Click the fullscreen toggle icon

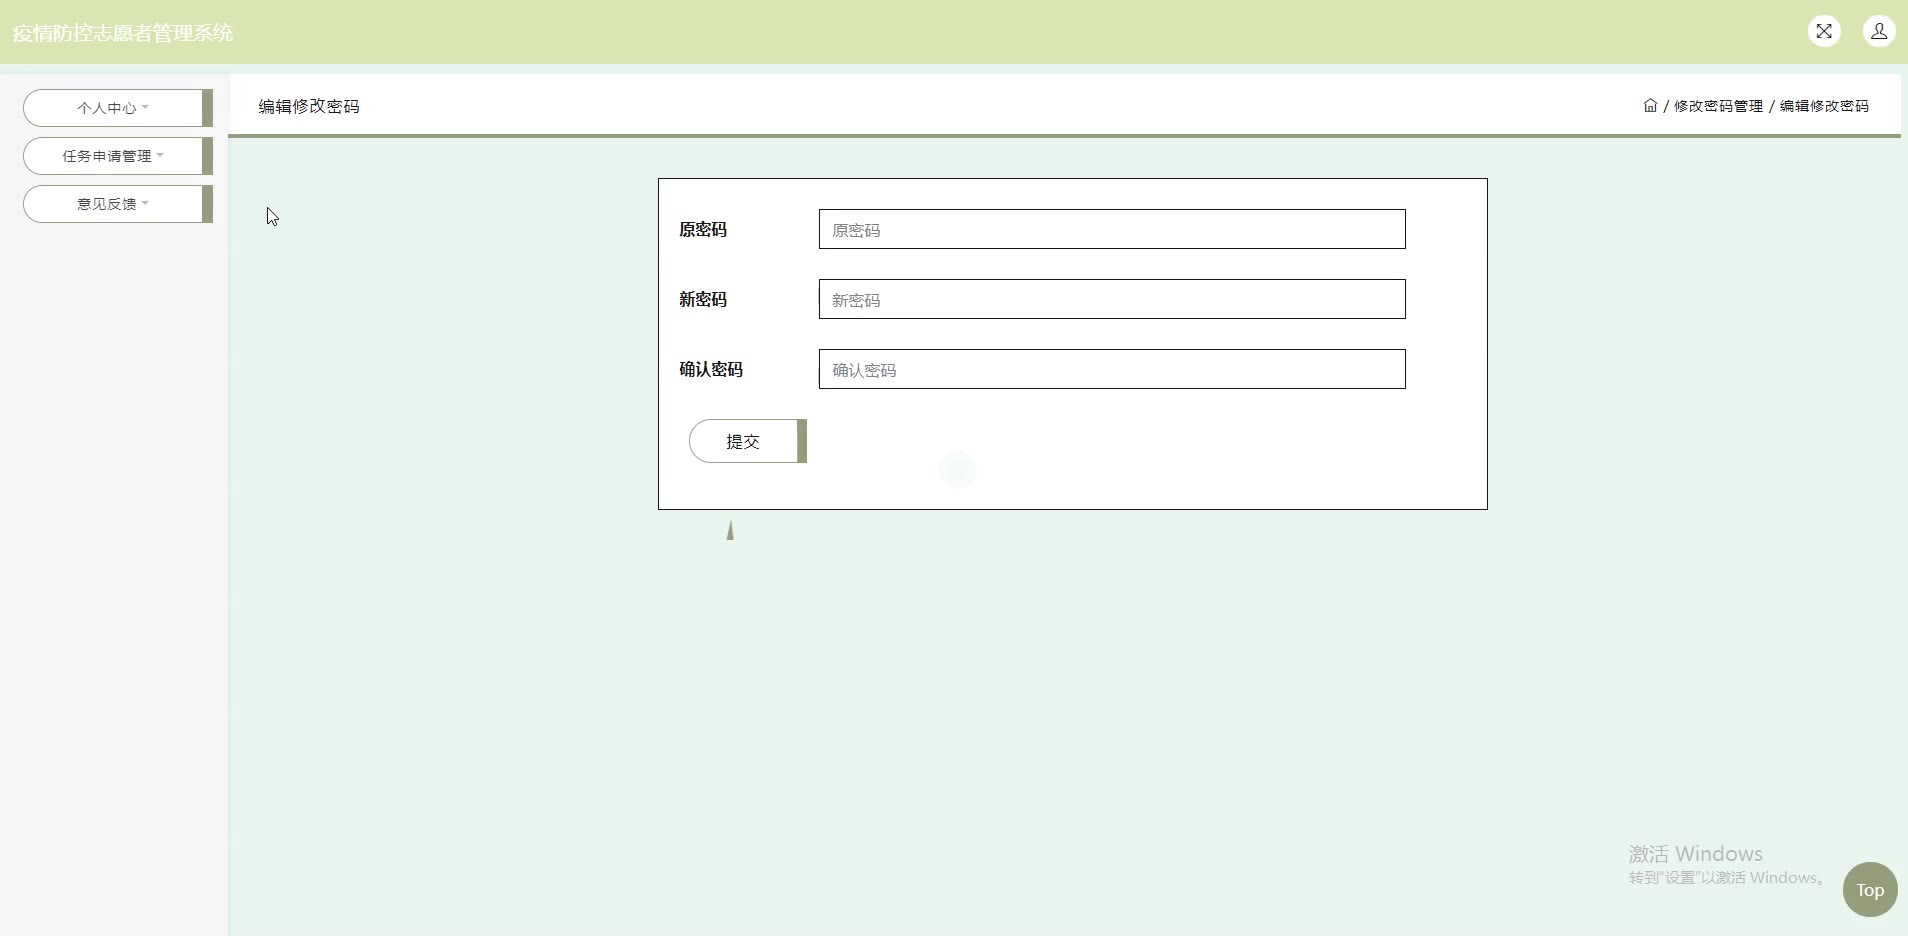click(1824, 32)
